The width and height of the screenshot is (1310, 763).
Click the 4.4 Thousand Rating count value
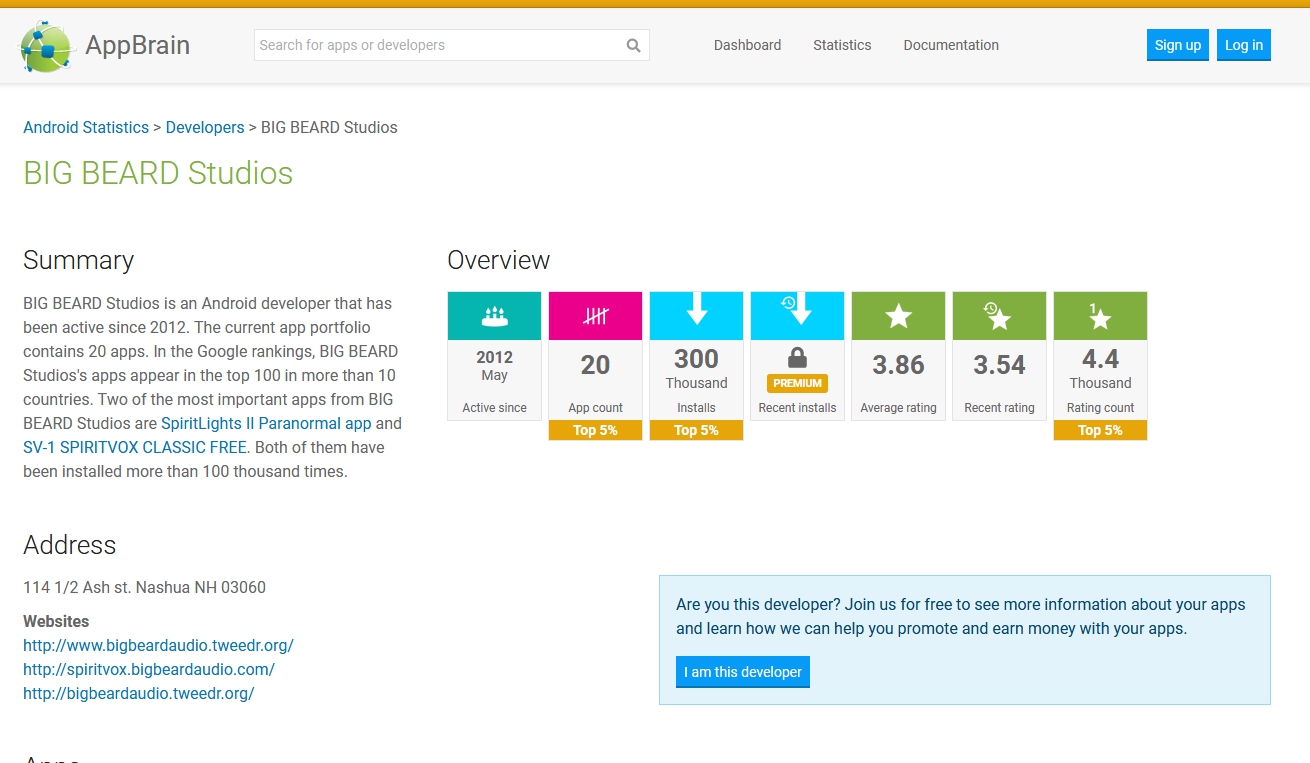[x=1100, y=368]
